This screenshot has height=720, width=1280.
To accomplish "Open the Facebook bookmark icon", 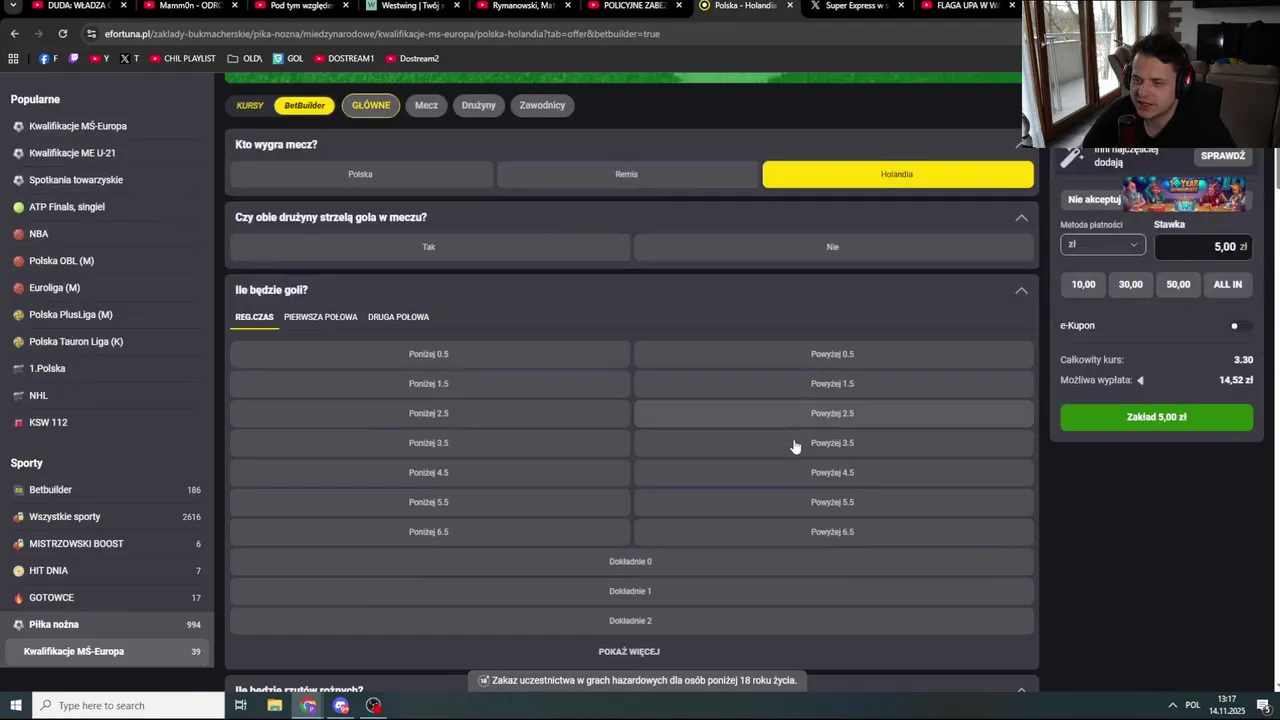I will tap(44, 59).
